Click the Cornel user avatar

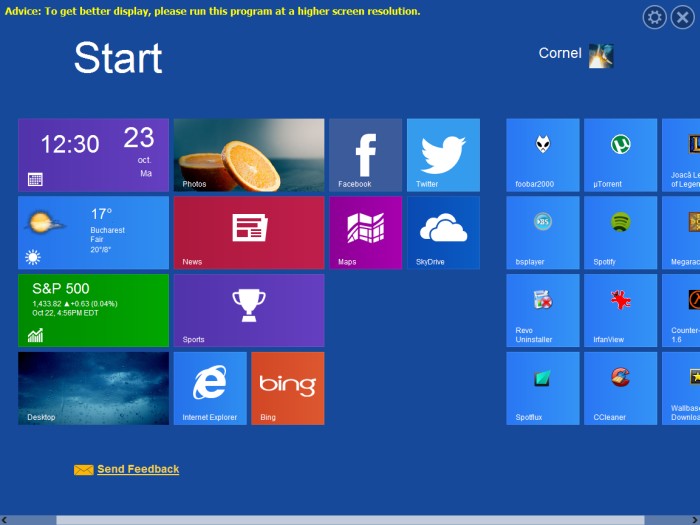(601, 56)
